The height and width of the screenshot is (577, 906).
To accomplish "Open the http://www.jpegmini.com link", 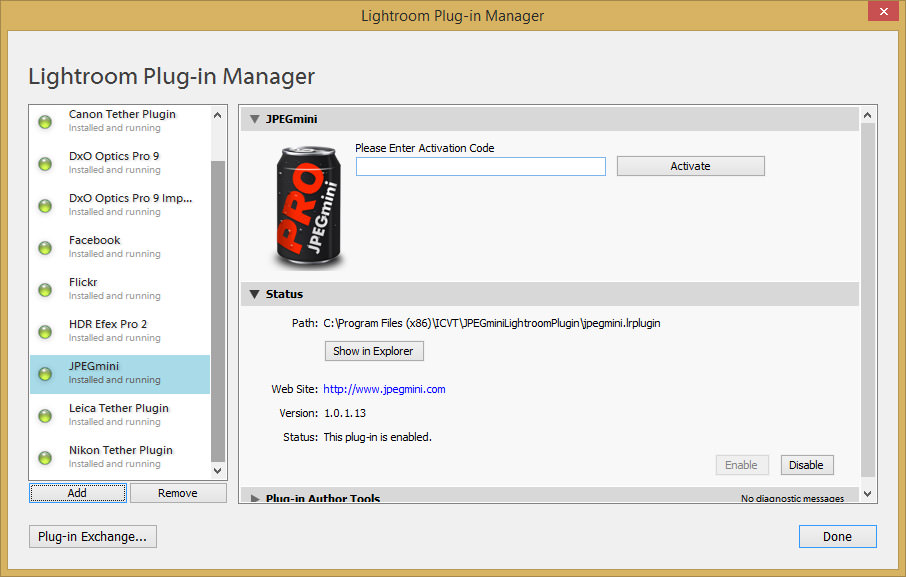I will (x=384, y=389).
